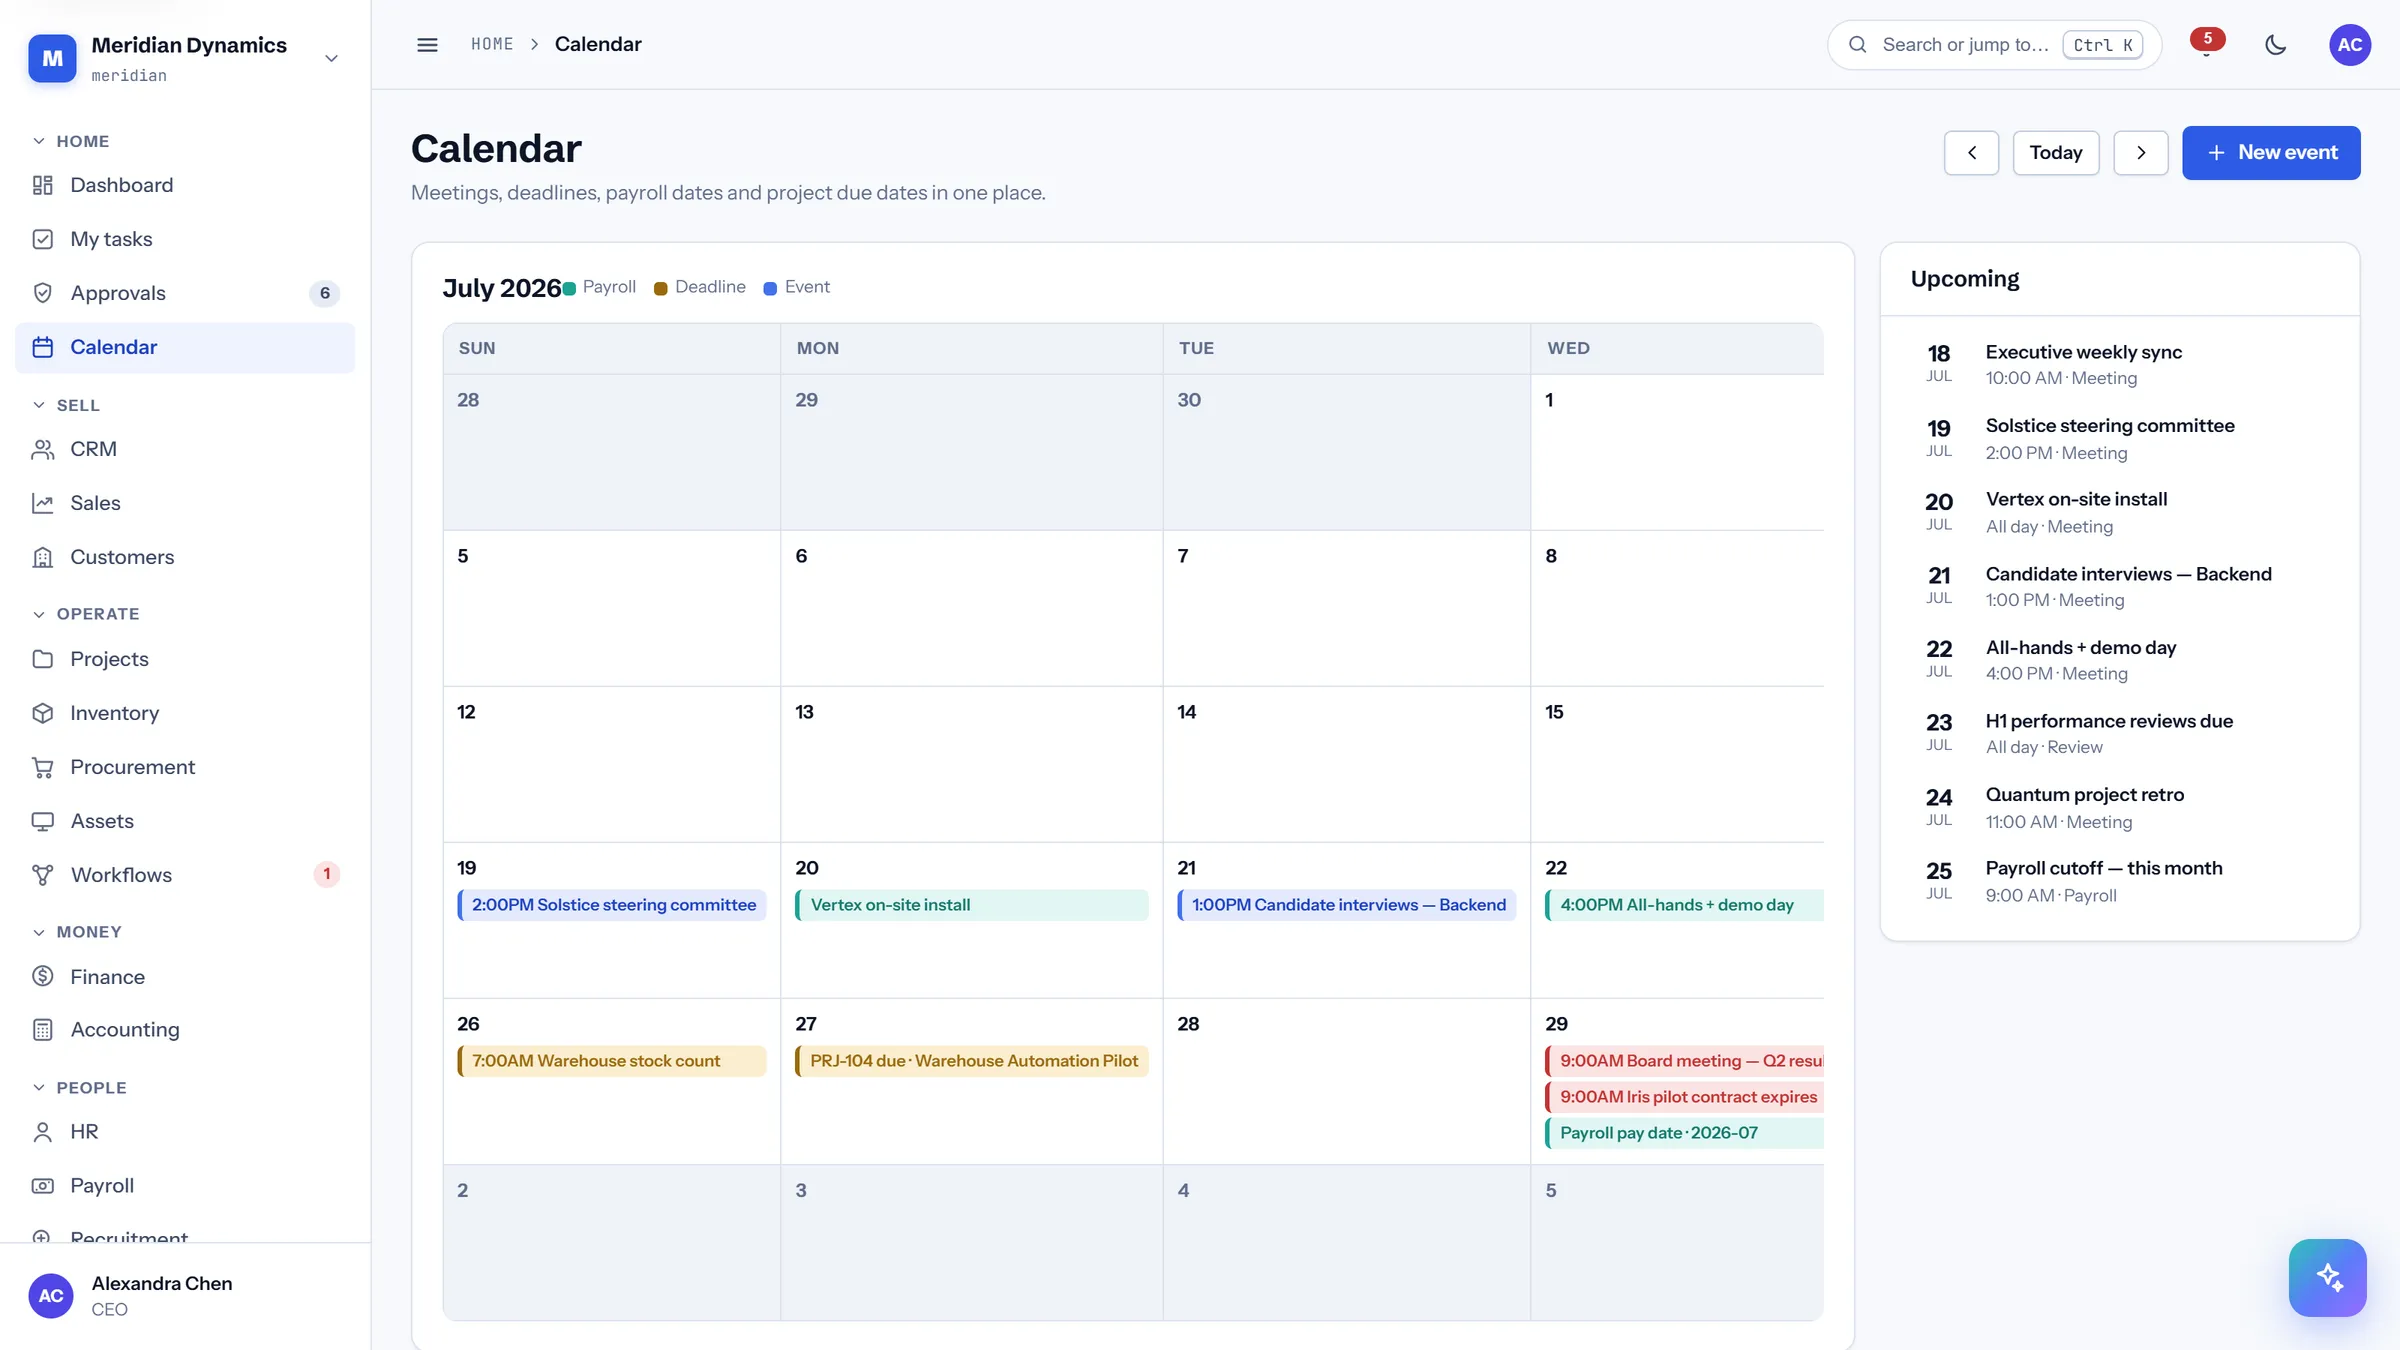The image size is (2400, 1350).
Task: Select Payroll cutoff — this month item
Action: pos(2119,881)
